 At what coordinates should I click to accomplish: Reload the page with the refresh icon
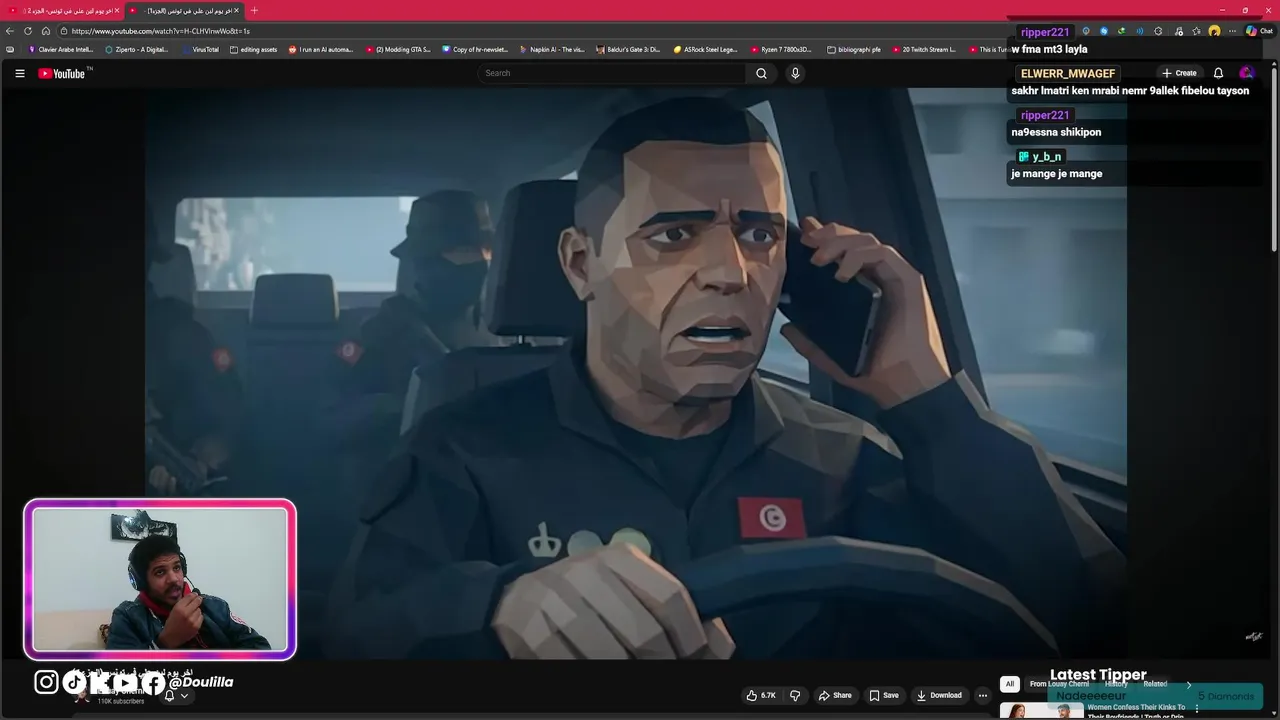(28, 31)
